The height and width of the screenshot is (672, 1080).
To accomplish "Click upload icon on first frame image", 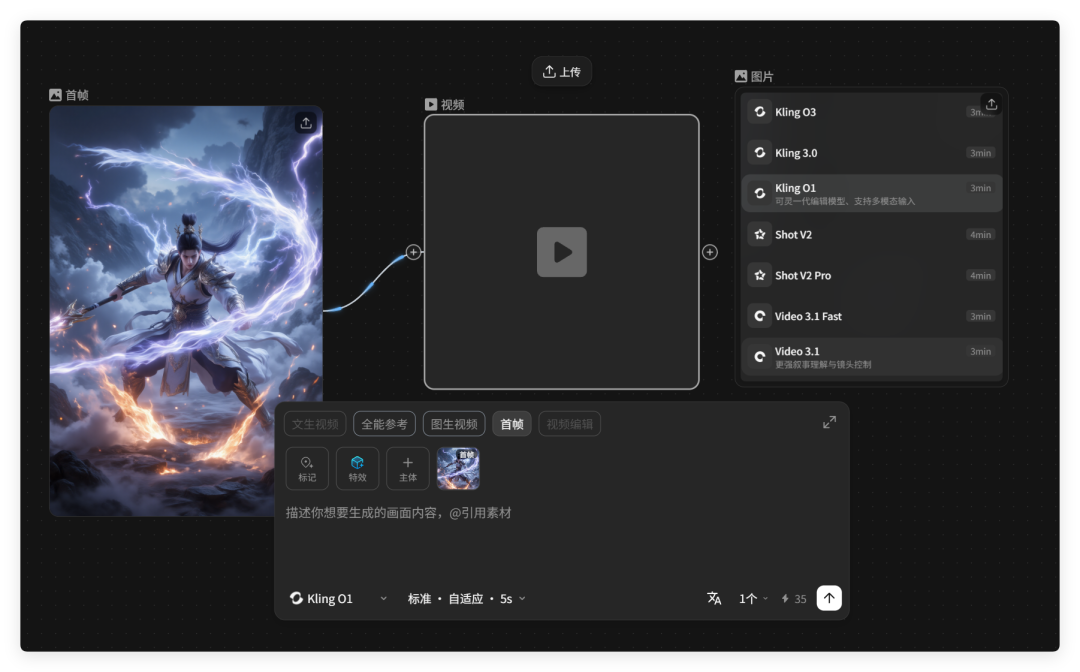I will point(306,123).
